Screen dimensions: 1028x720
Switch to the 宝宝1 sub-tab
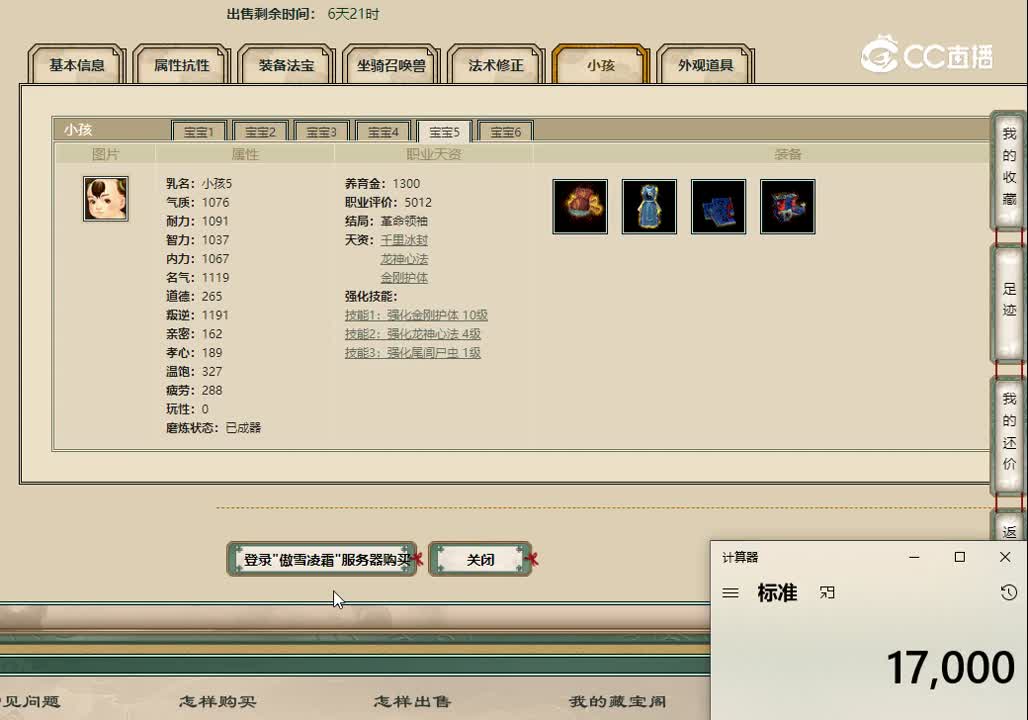(199, 131)
